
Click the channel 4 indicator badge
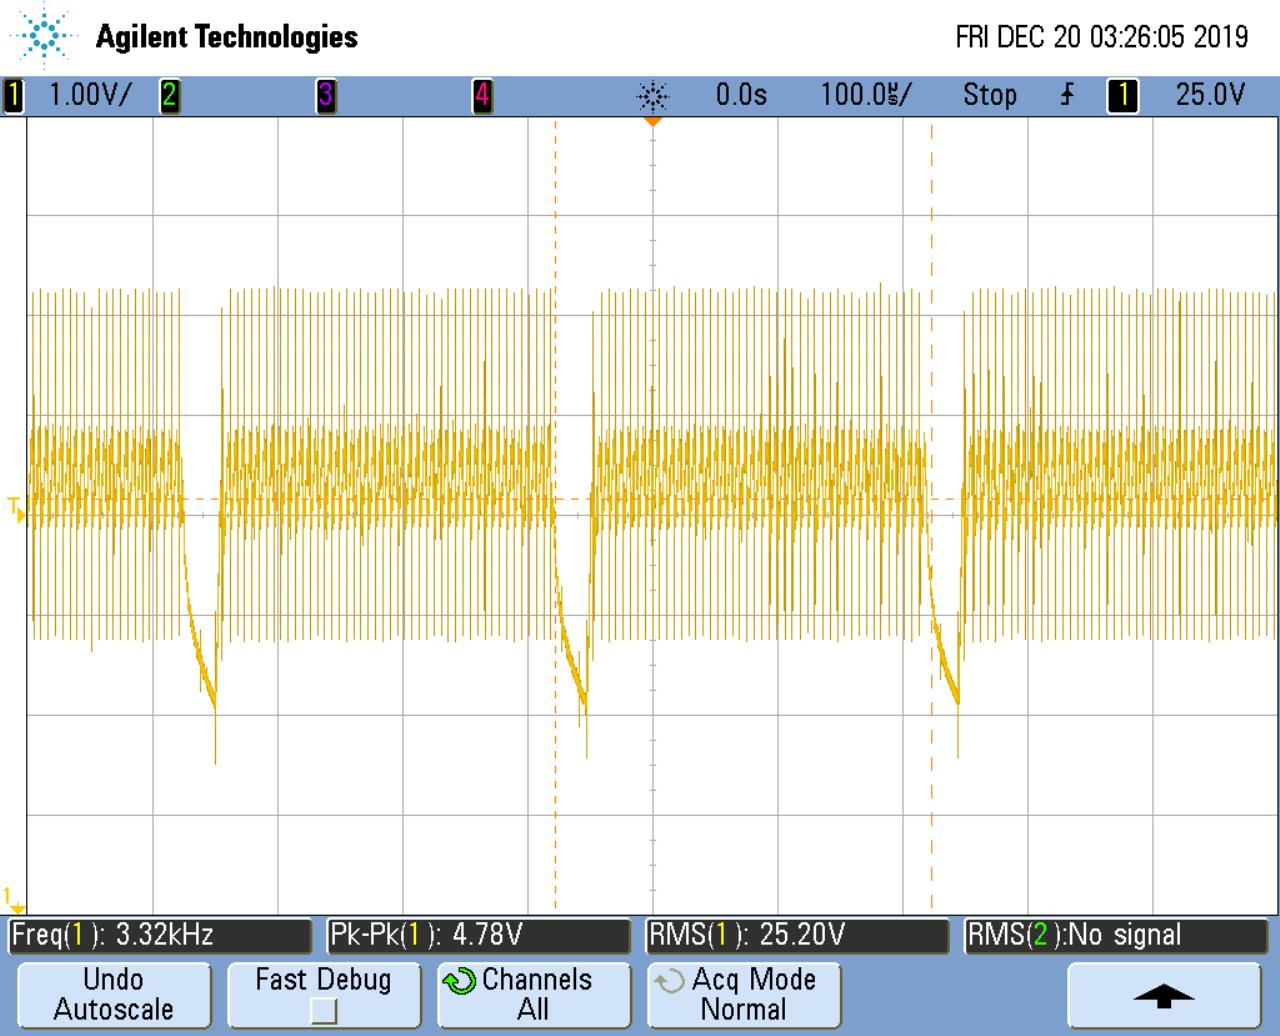482,96
